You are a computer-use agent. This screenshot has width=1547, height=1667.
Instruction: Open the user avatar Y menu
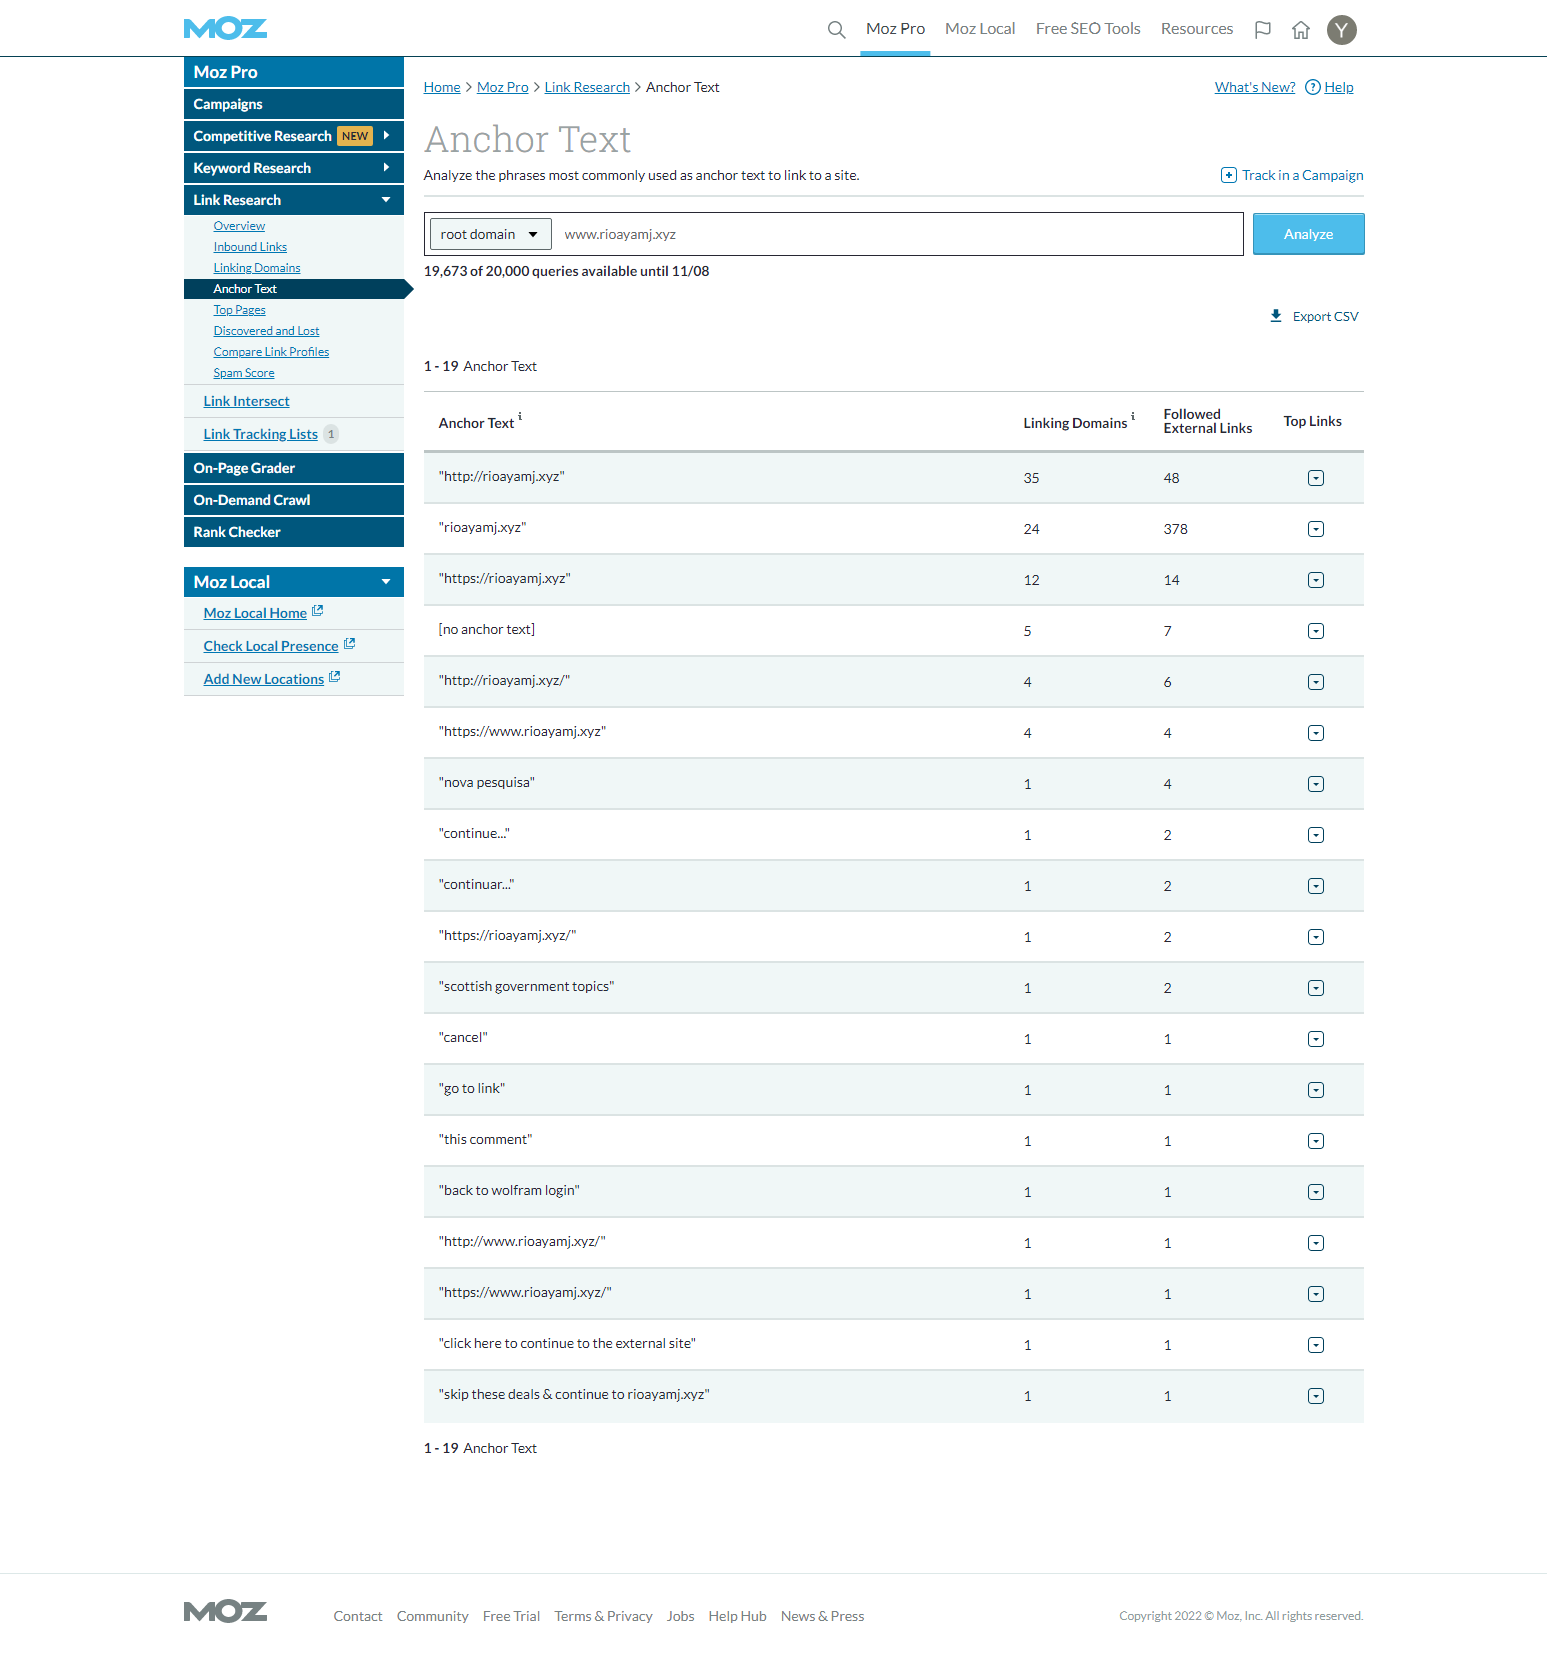tap(1342, 30)
